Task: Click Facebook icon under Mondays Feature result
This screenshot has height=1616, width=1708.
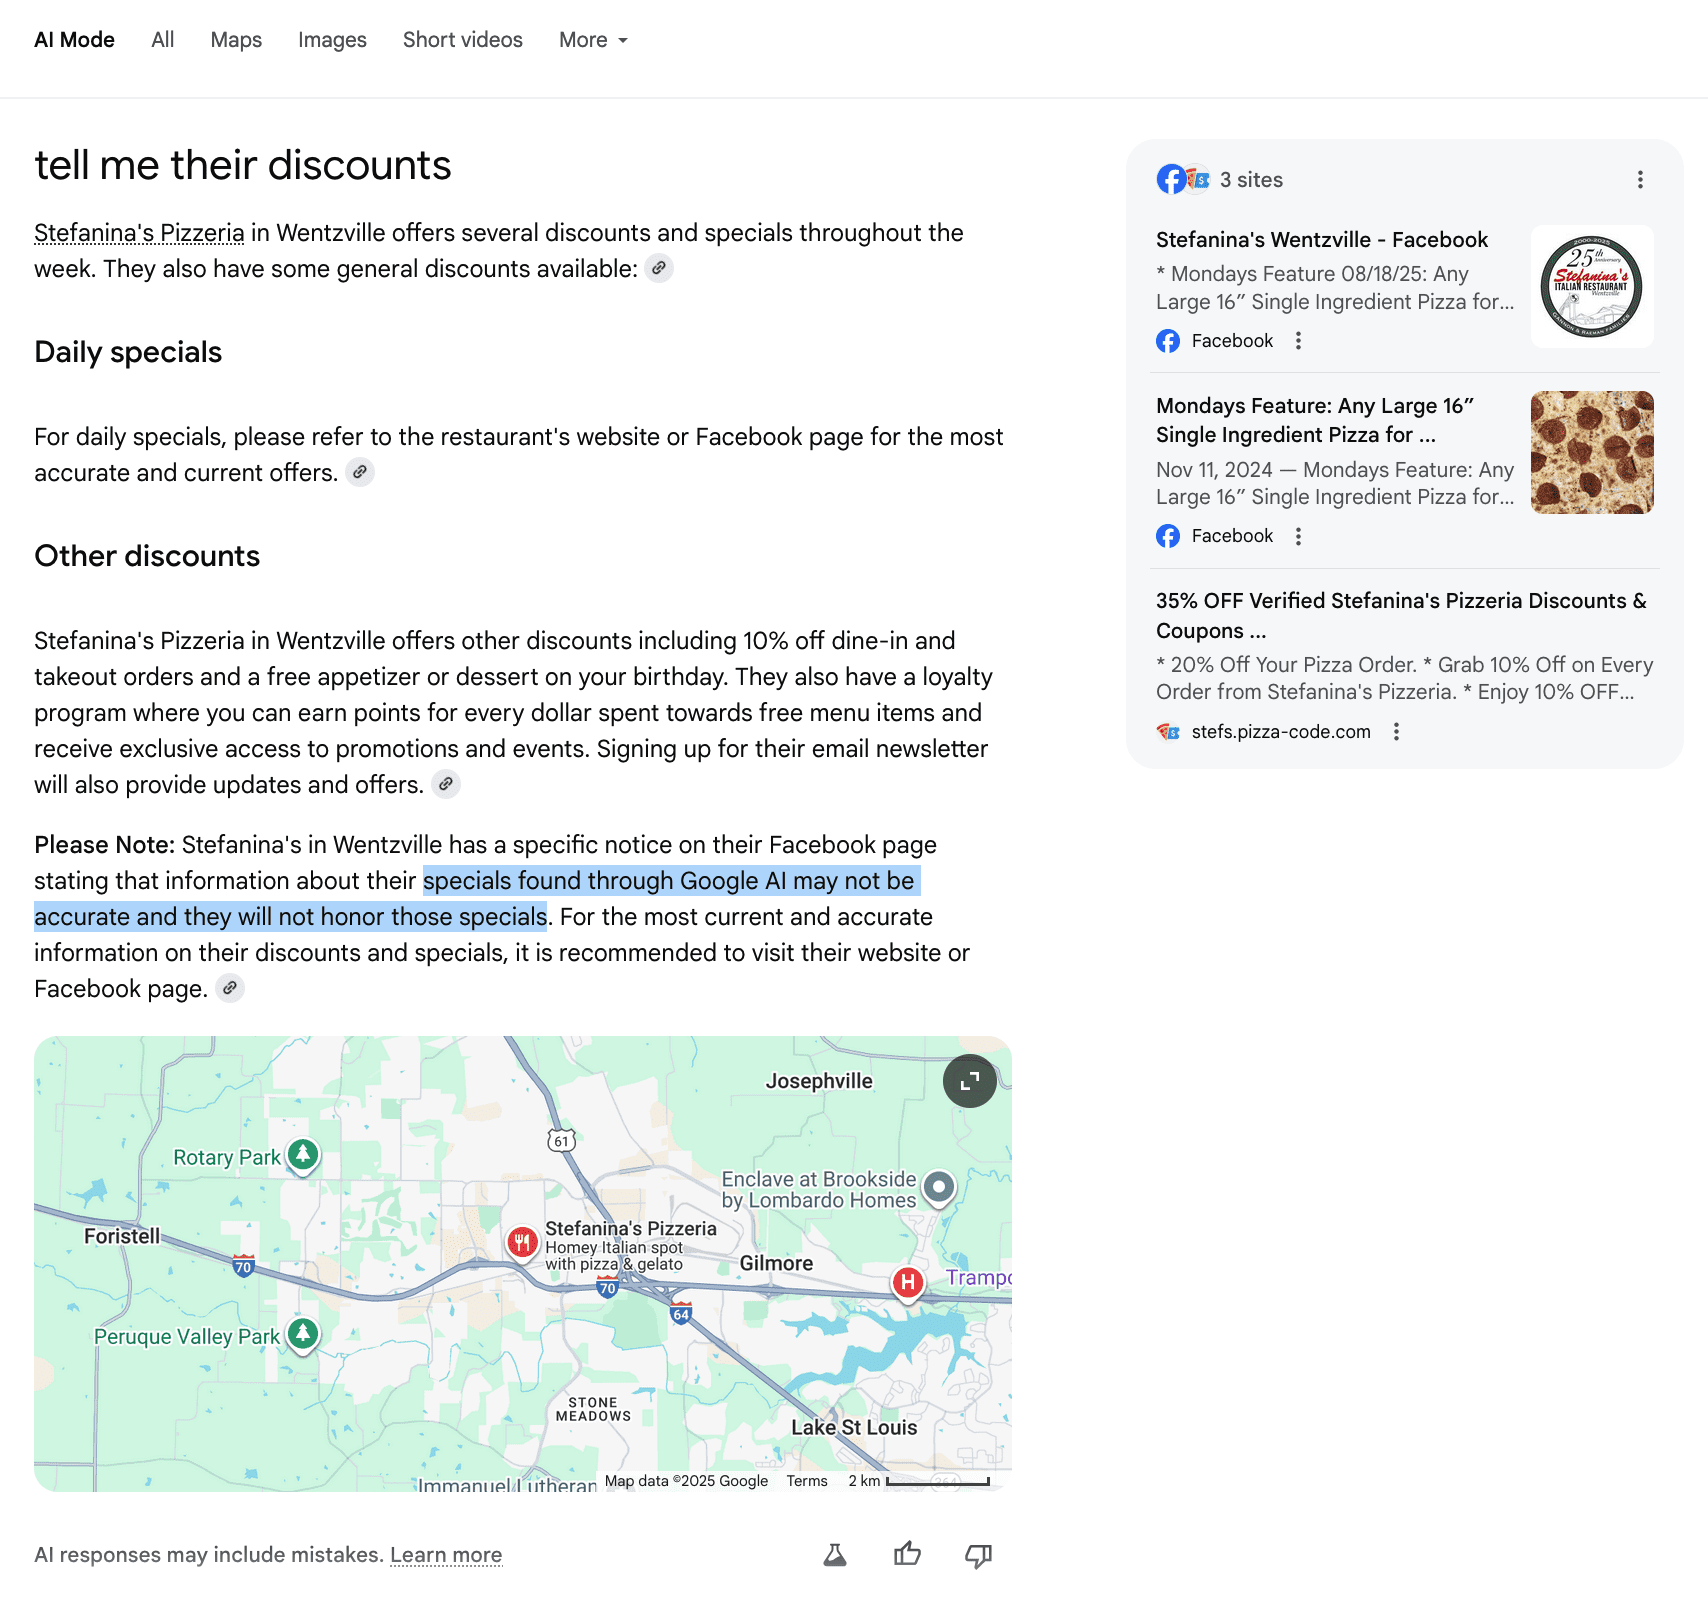Action: (1168, 536)
